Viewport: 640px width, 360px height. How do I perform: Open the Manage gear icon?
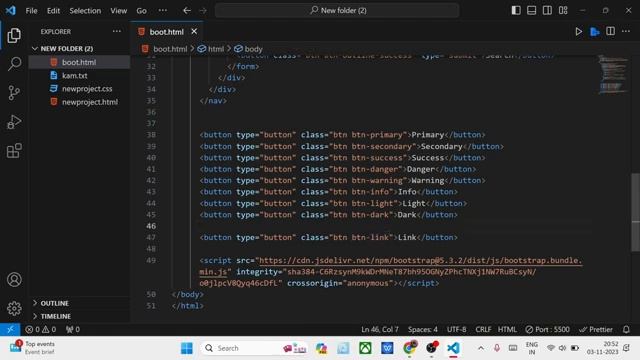[14, 308]
